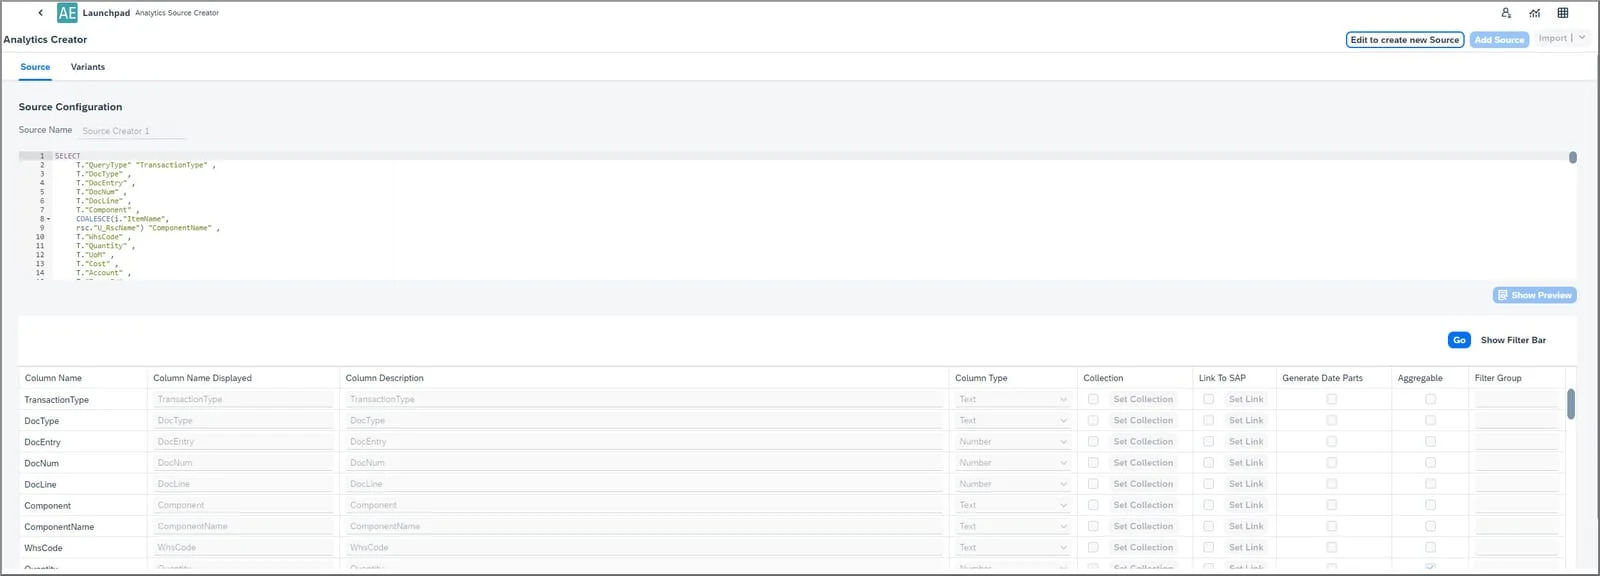Click Filter Group field for DocLine
This screenshot has width=1600, height=576.
tap(1516, 484)
